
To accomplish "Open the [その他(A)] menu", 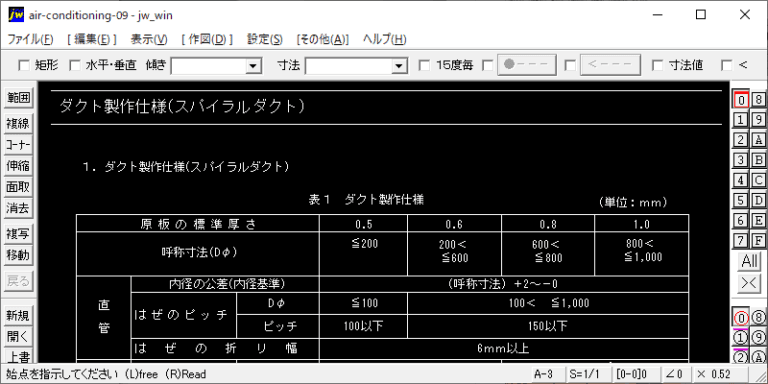I will (x=323, y=40).
